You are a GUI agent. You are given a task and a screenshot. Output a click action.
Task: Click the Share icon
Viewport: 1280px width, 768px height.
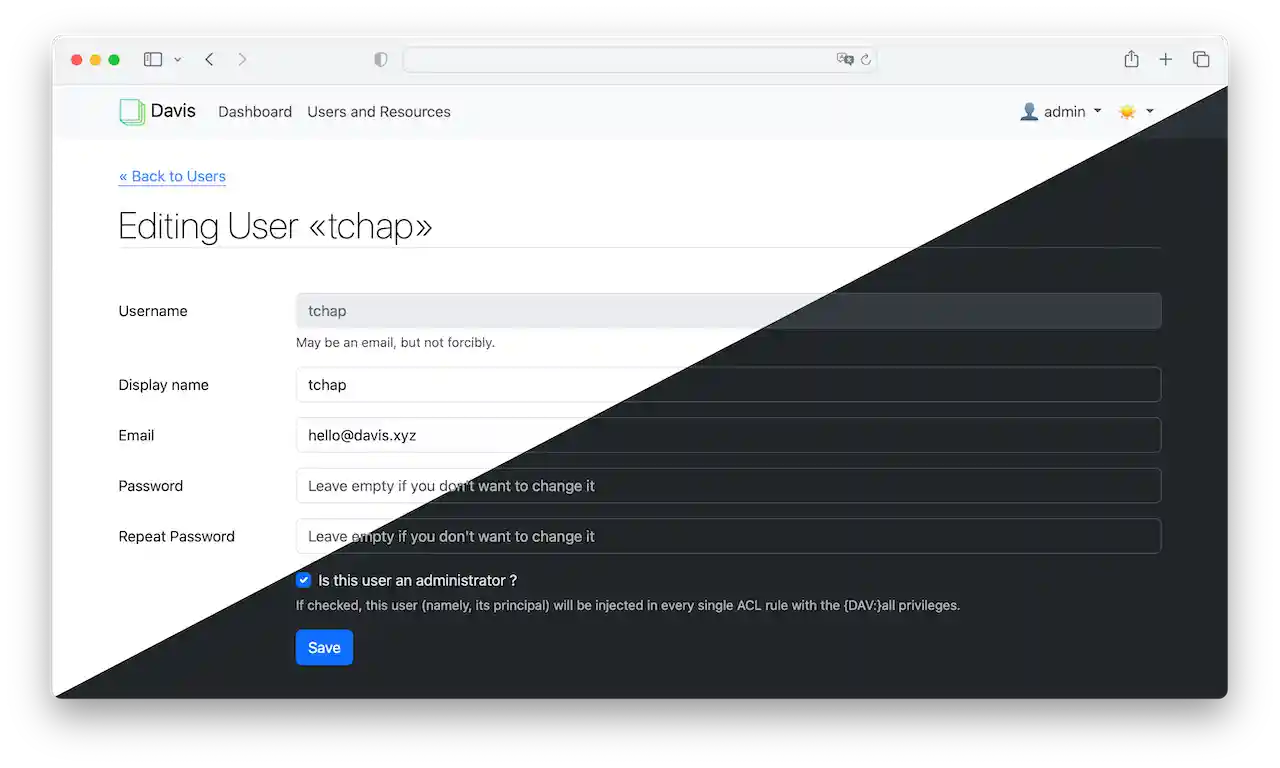pos(1131,59)
